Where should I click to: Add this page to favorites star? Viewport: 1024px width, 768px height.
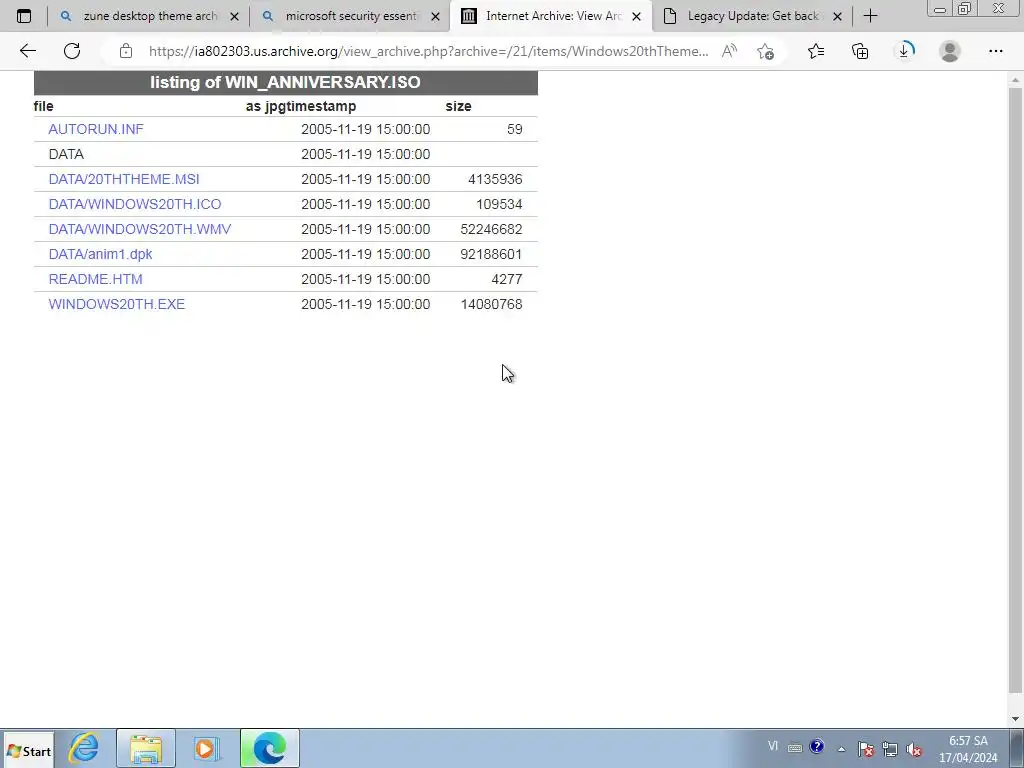765,51
